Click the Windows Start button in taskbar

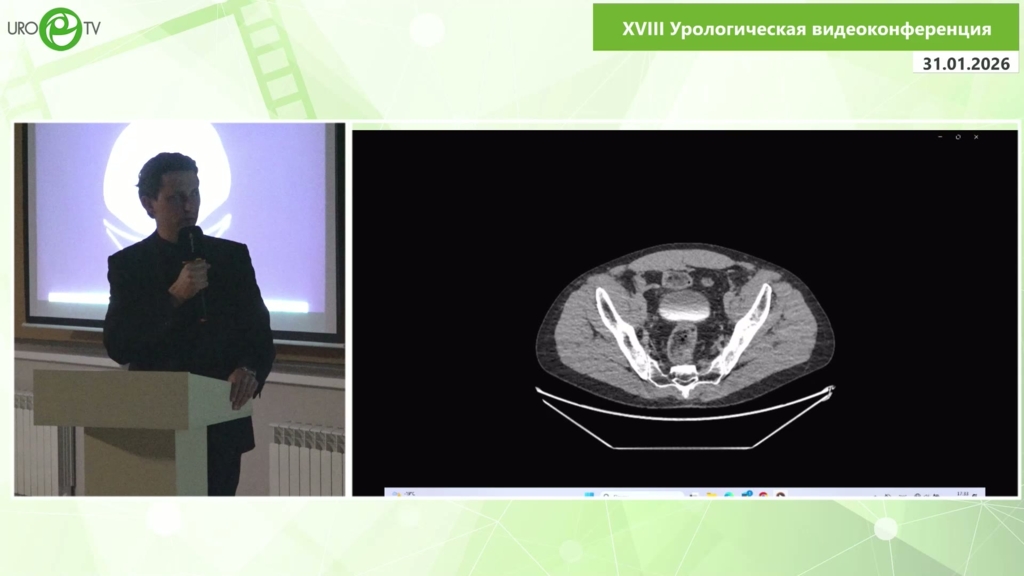tap(589, 494)
